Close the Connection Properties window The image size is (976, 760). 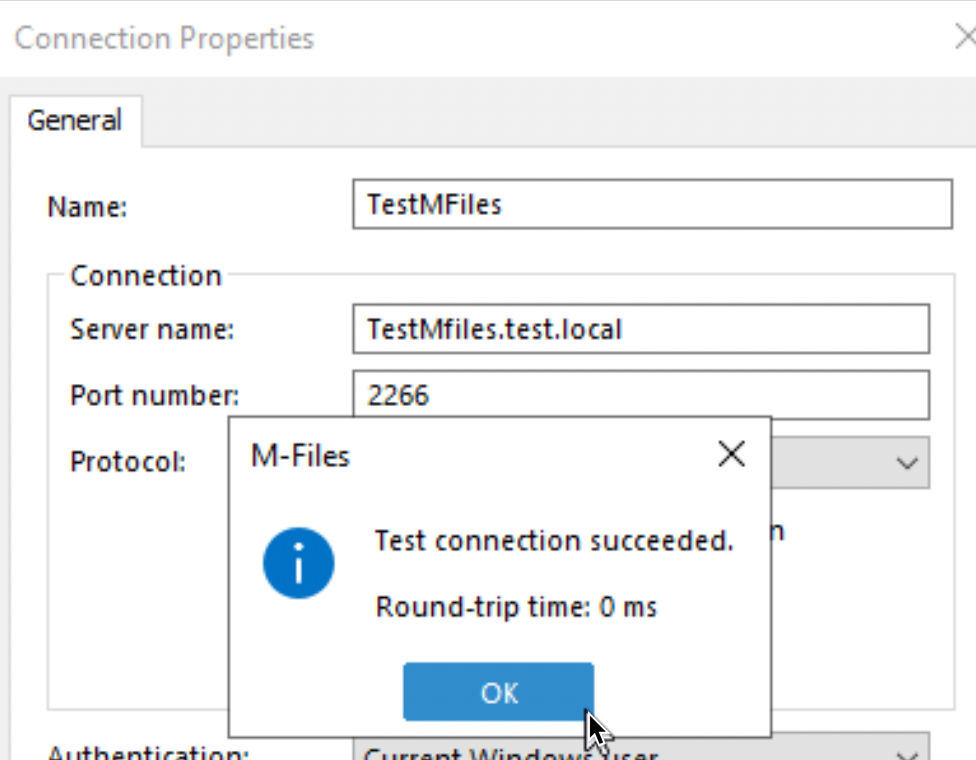coord(966,37)
